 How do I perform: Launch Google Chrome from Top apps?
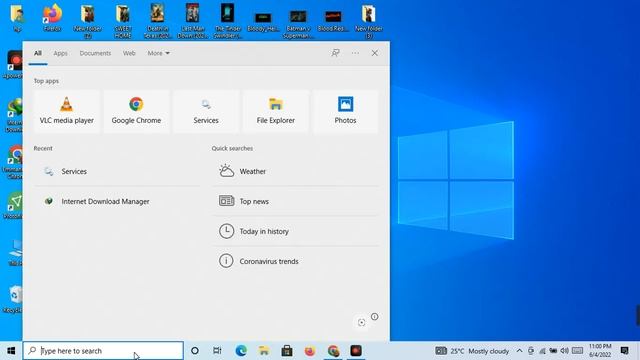point(136,111)
